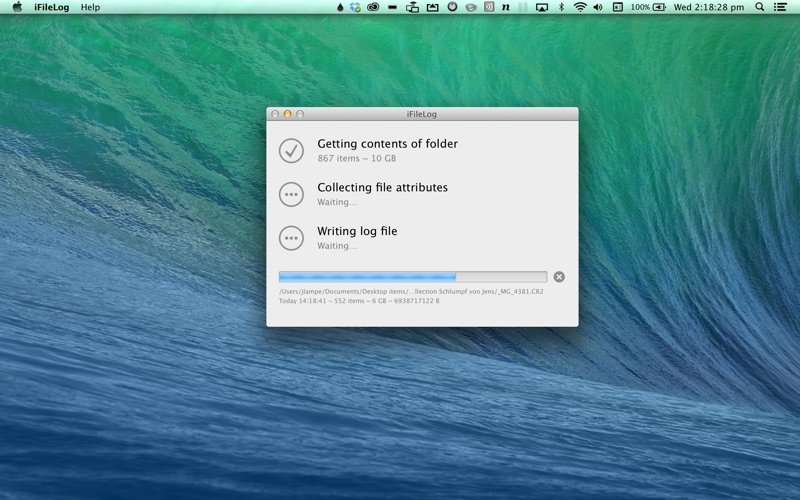Cancel the scan with the progress bar X button
This screenshot has width=800, height=500.
pos(559,277)
